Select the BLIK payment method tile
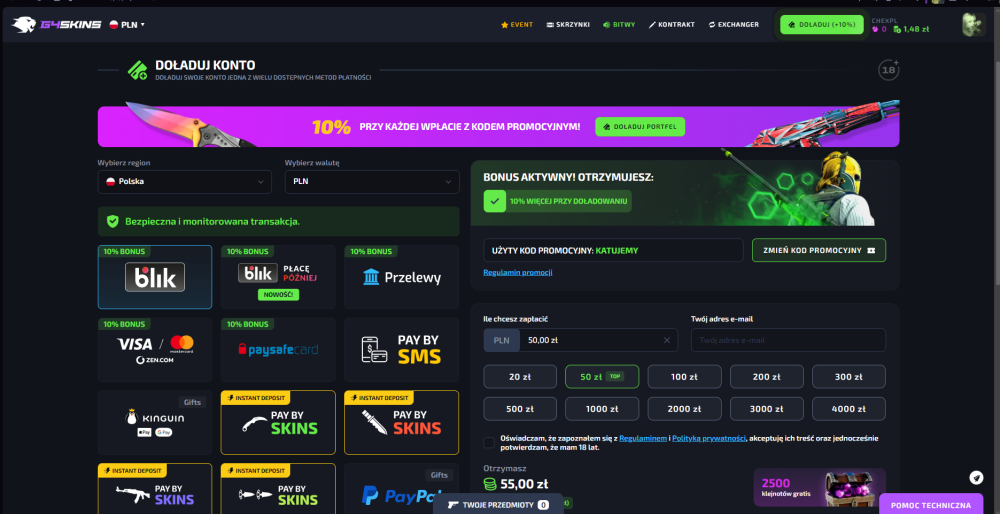 pyautogui.click(x=155, y=277)
